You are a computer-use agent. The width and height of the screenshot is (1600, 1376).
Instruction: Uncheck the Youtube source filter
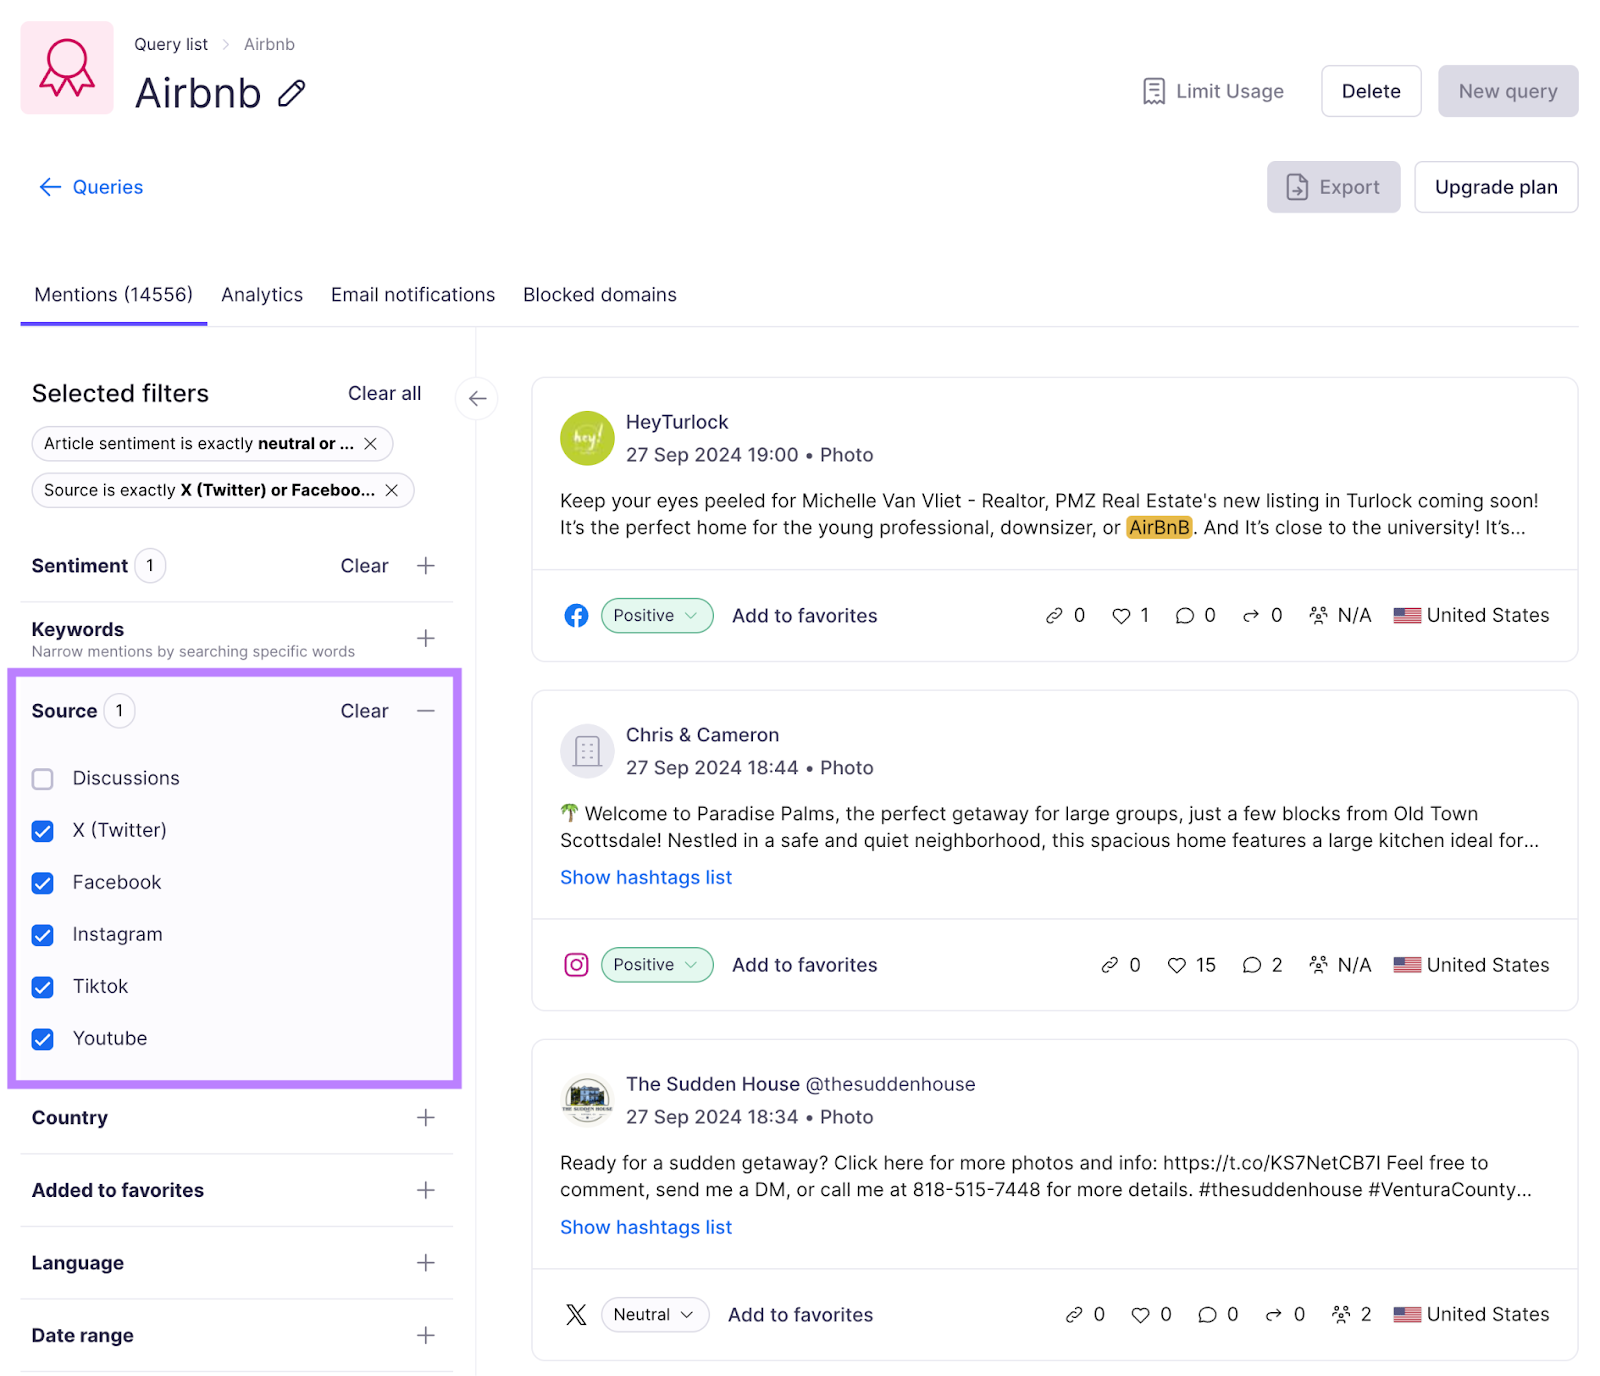pos(43,1039)
